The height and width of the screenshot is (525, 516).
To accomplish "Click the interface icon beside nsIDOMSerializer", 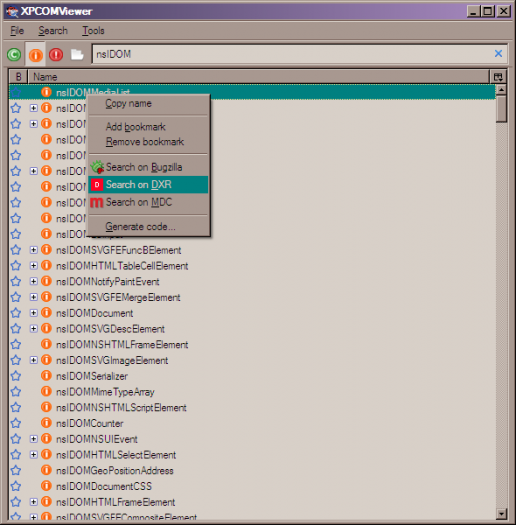I will click(46, 376).
